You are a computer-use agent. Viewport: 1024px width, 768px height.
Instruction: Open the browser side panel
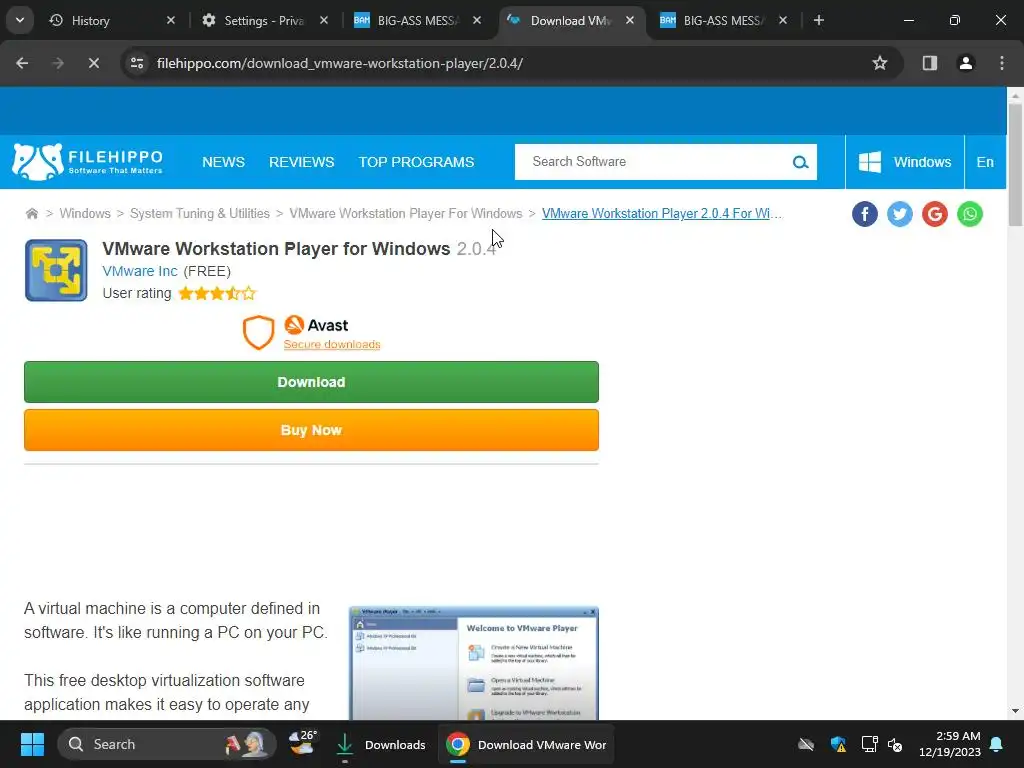pos(930,63)
